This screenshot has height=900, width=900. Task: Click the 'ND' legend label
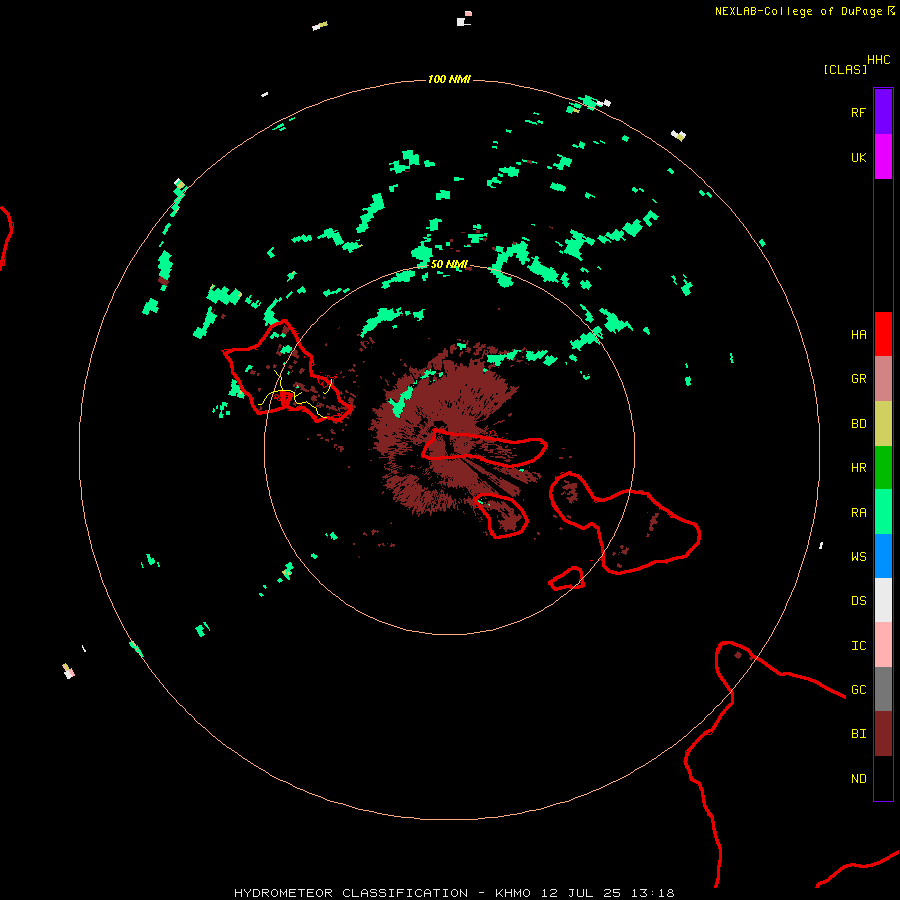click(858, 779)
